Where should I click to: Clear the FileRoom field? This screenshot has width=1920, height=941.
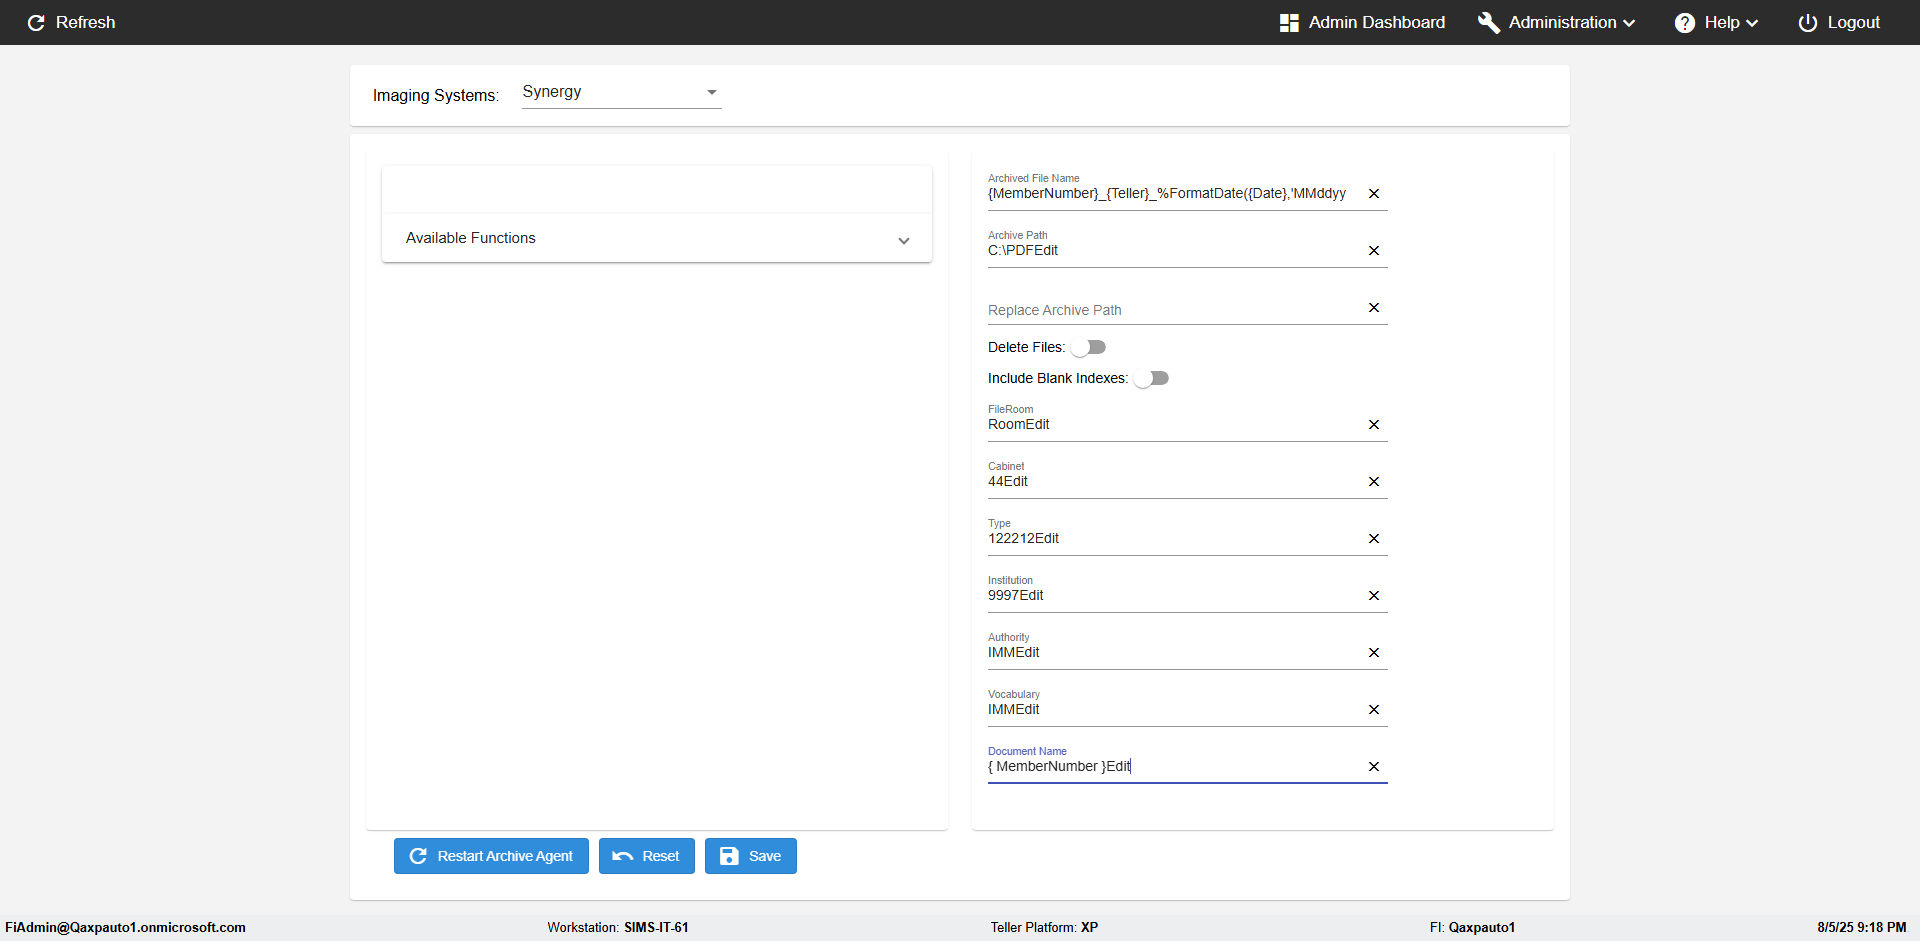coord(1374,425)
